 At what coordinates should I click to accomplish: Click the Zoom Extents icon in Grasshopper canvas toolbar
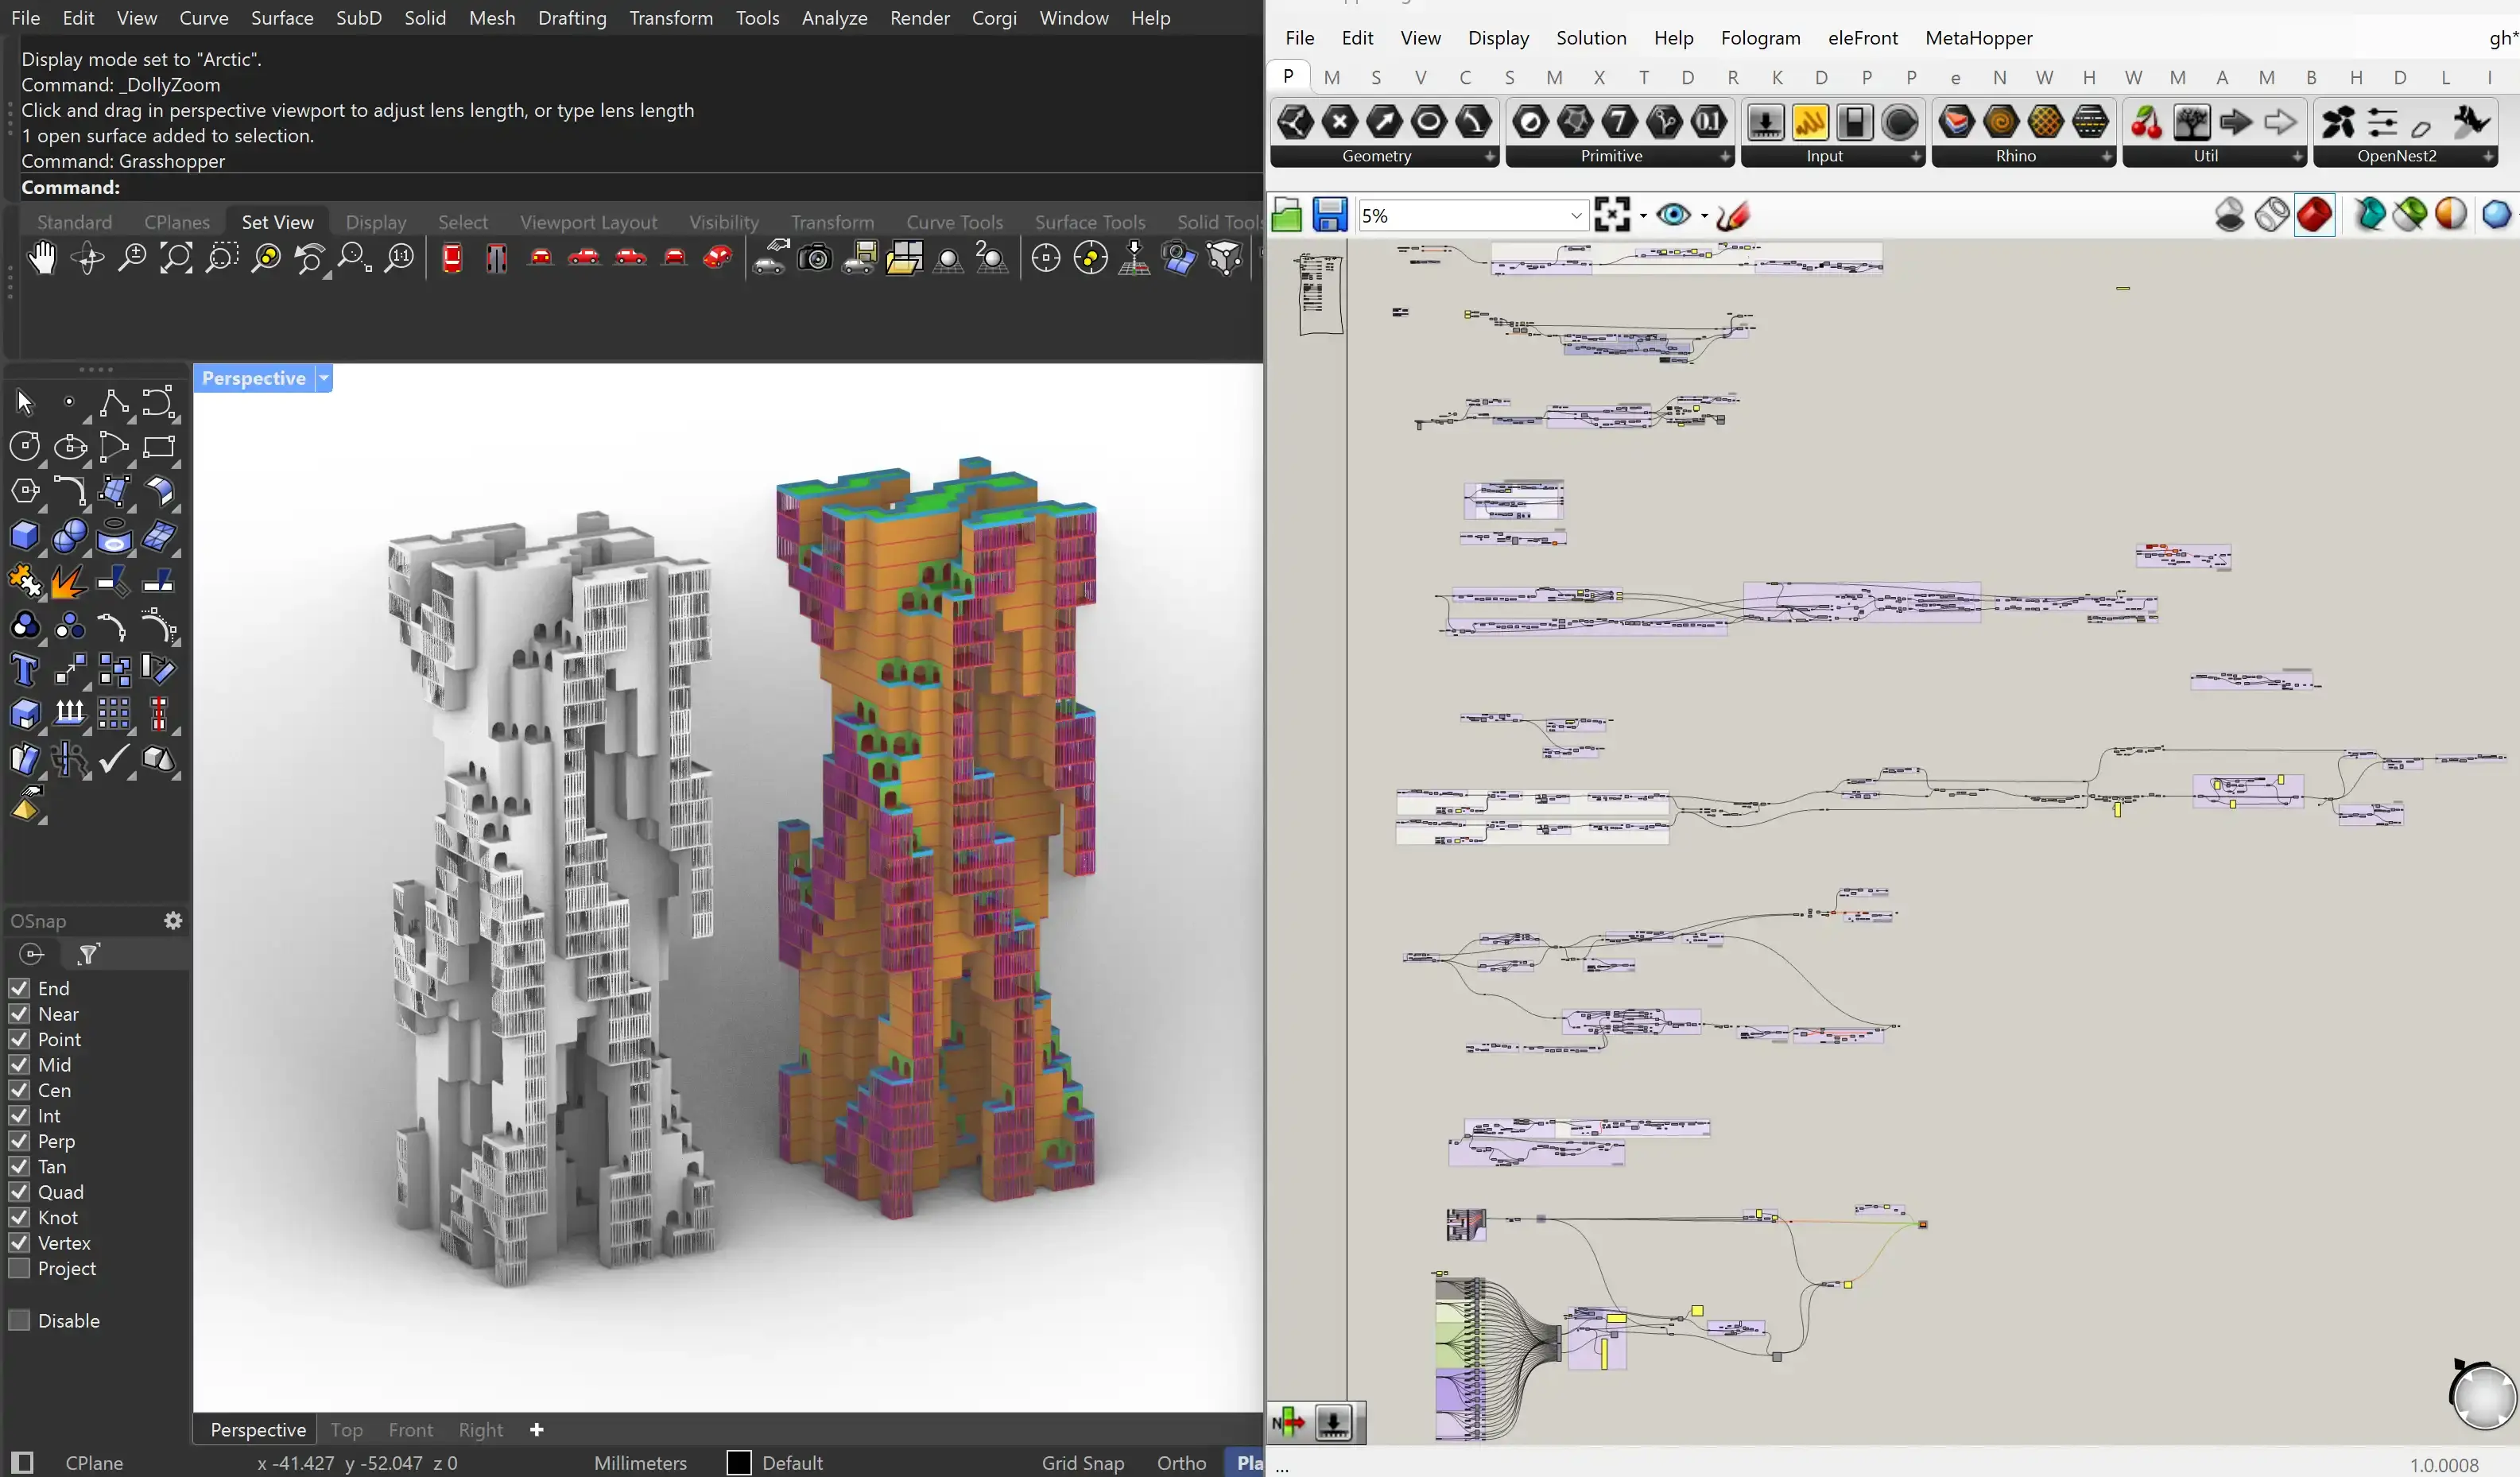click(x=1612, y=215)
